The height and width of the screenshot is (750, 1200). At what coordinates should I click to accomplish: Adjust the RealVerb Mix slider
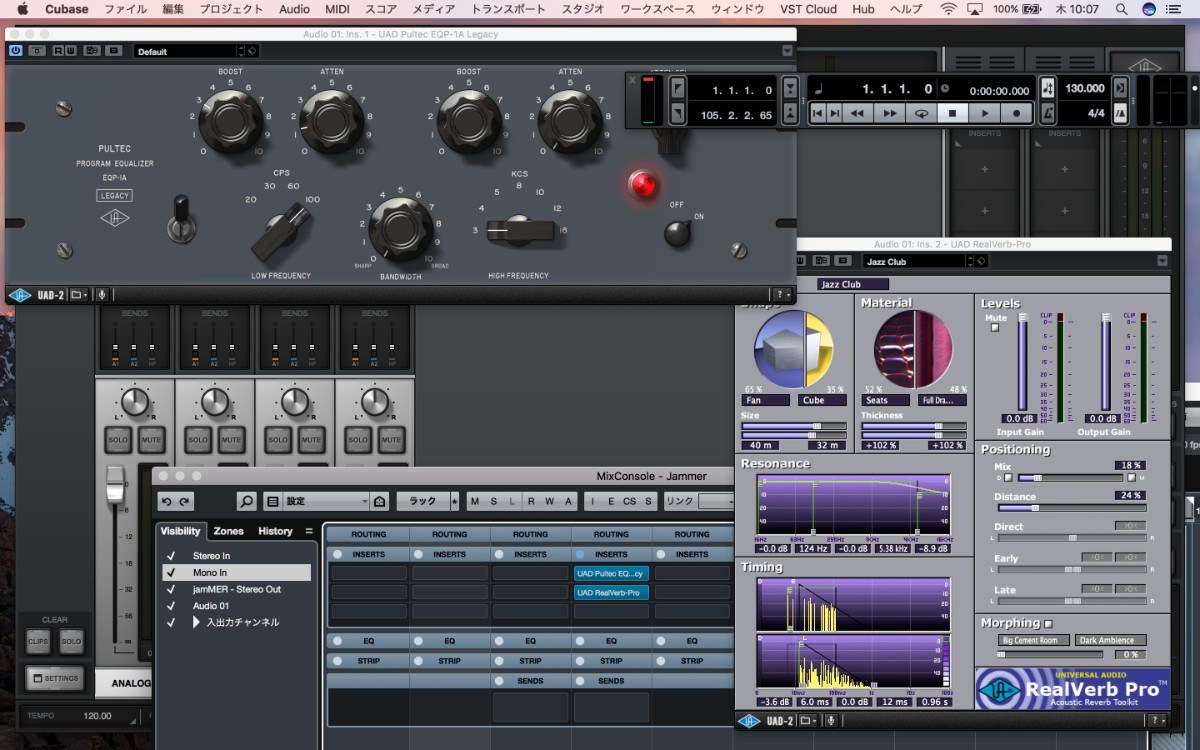pyautogui.click(x=1072, y=478)
